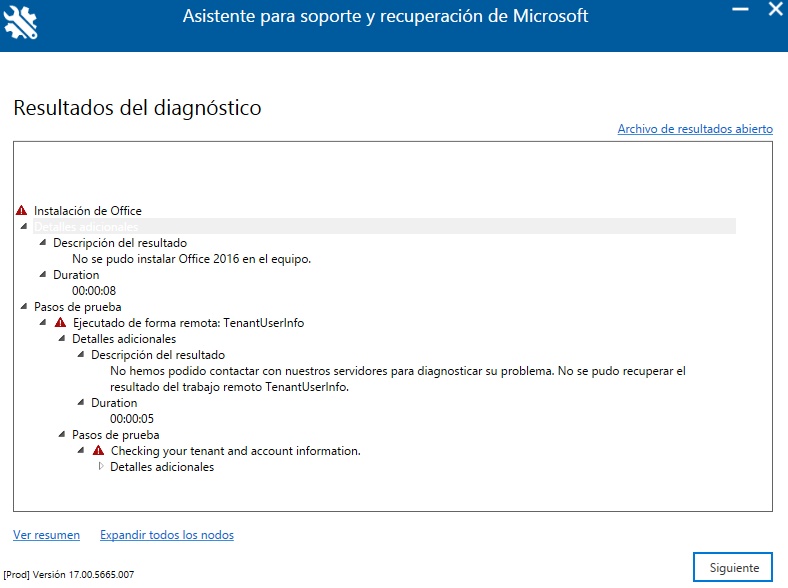Collapse the Ejecutado de forma remota: TenantUserInfo node

(x=43, y=323)
